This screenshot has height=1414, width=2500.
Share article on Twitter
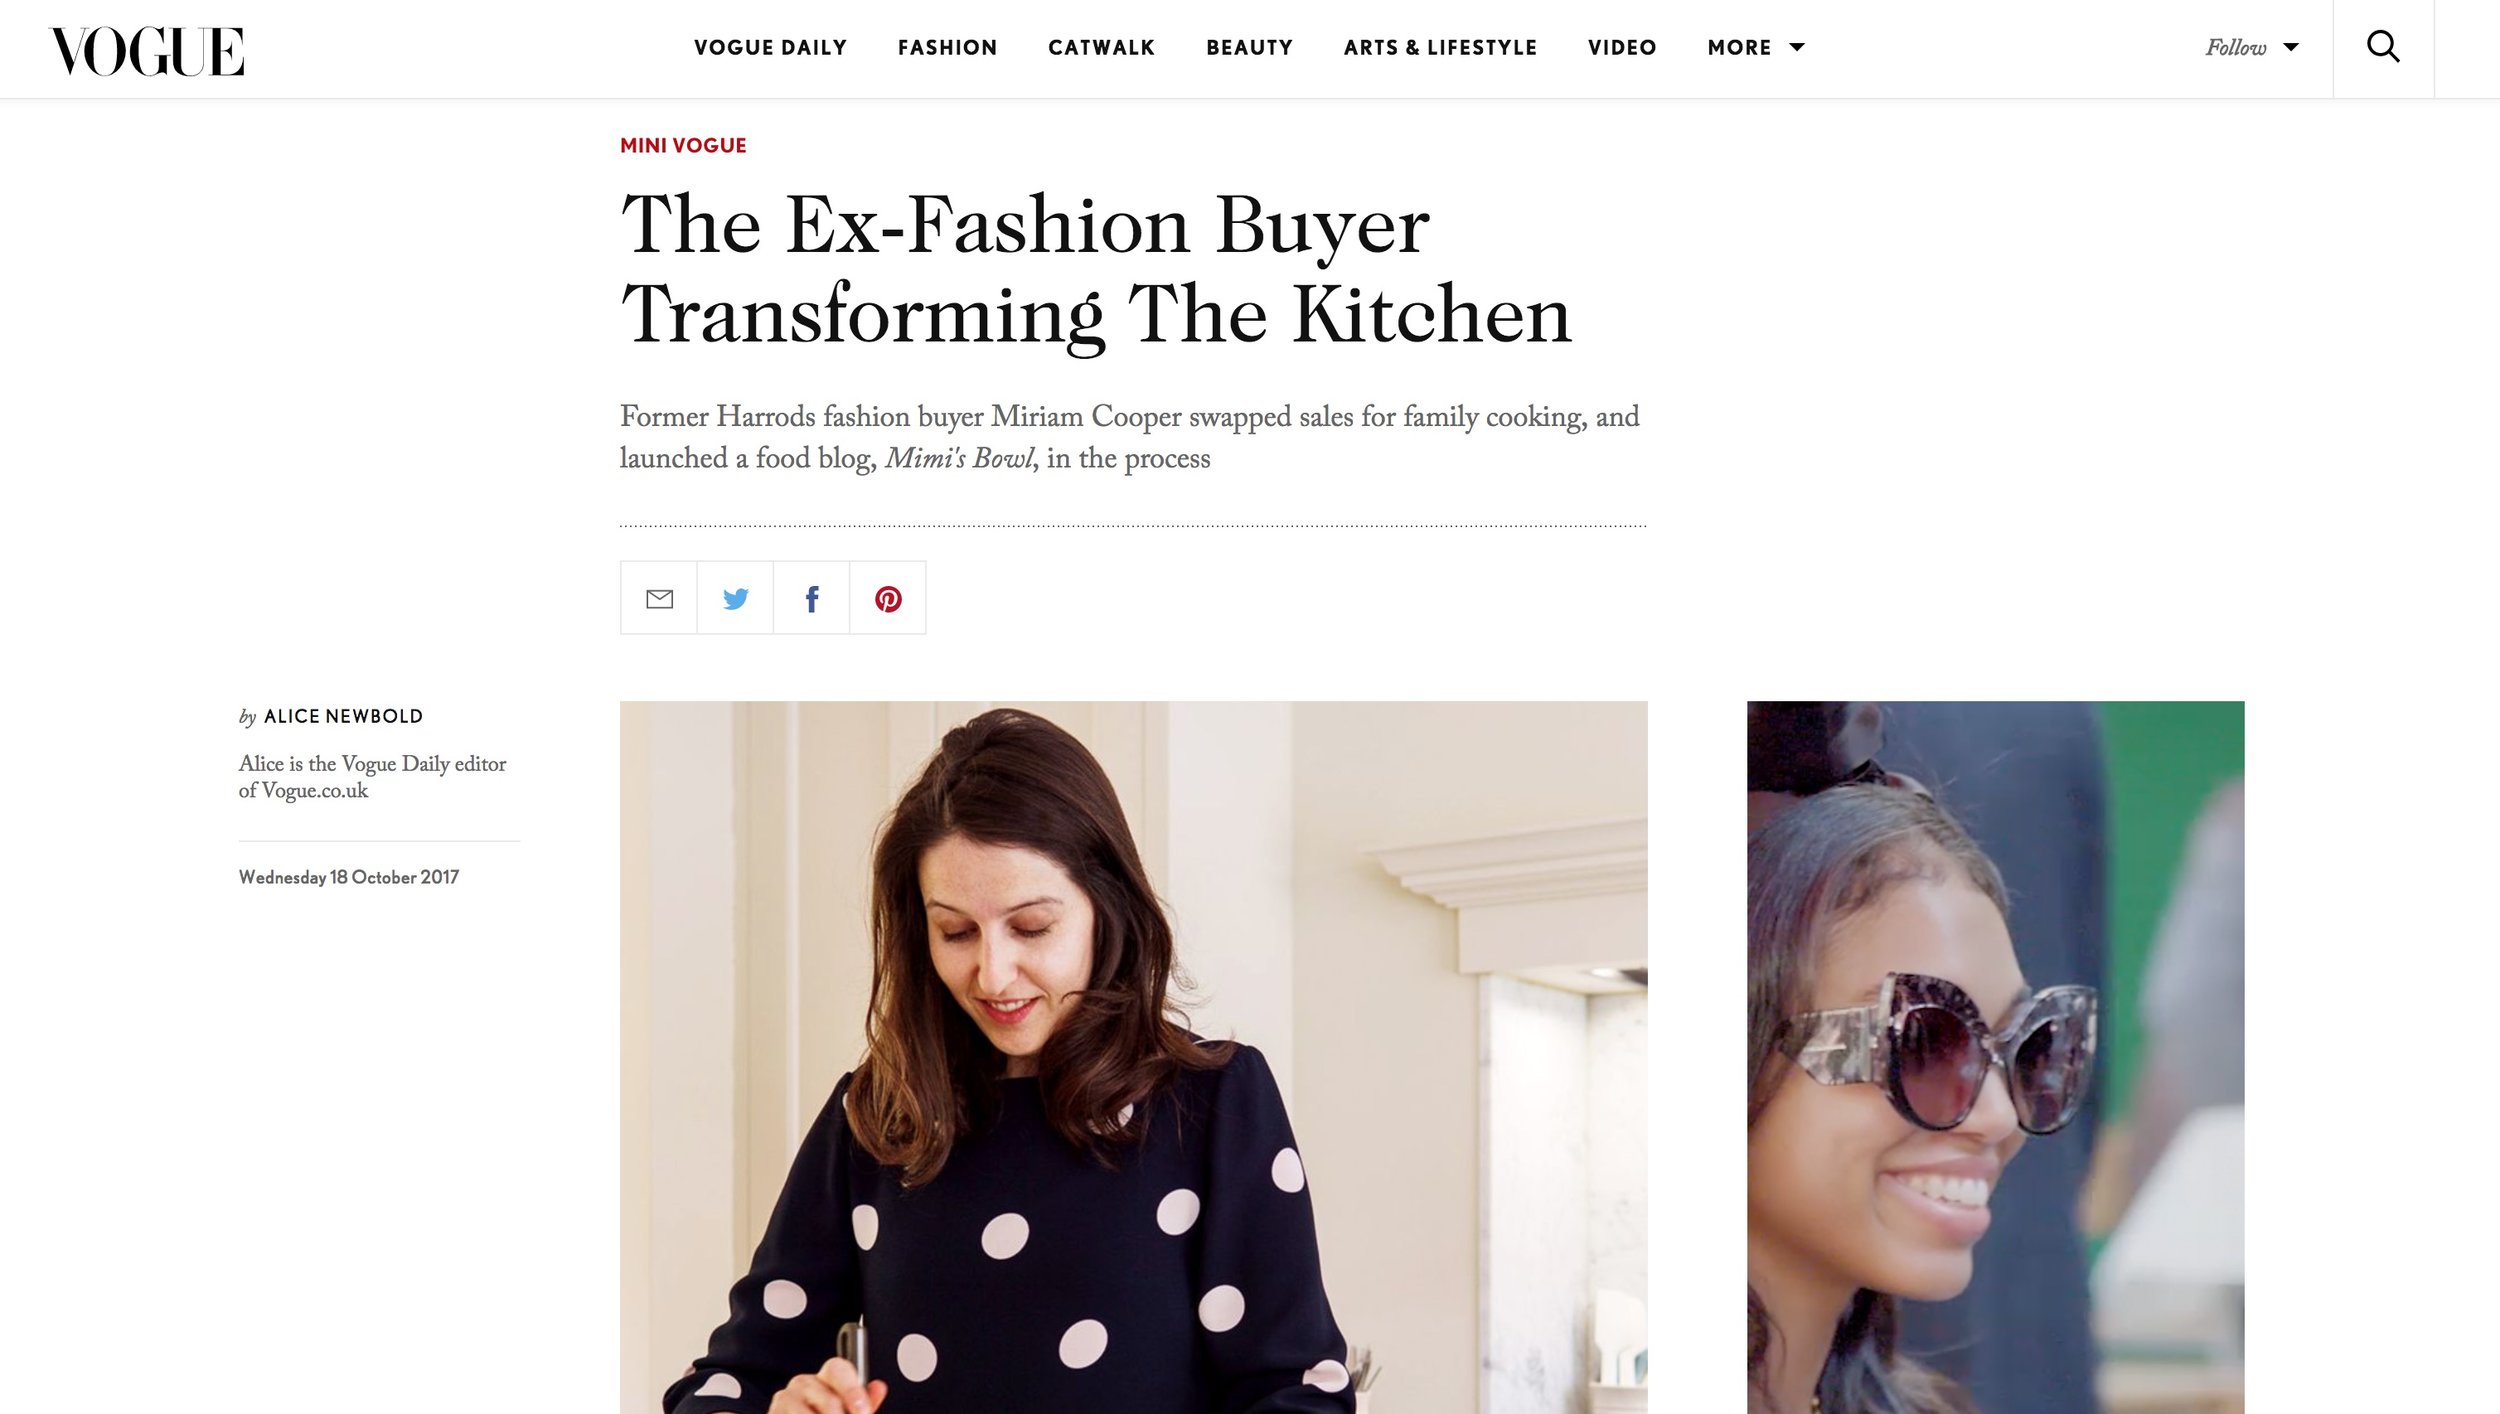click(x=735, y=598)
